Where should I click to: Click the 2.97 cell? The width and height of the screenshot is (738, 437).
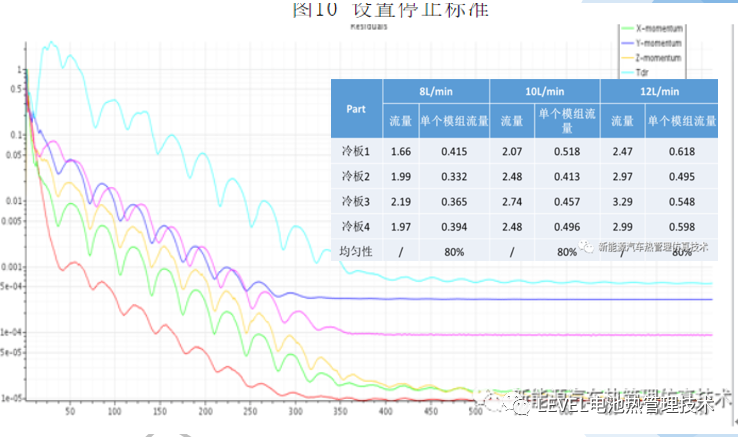(x=622, y=177)
